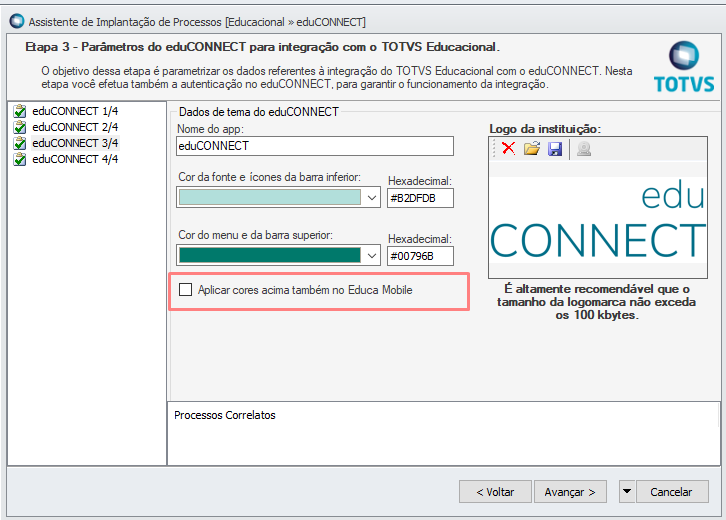
Task: Select step eduCONNECT 3/4
Action: (75, 143)
